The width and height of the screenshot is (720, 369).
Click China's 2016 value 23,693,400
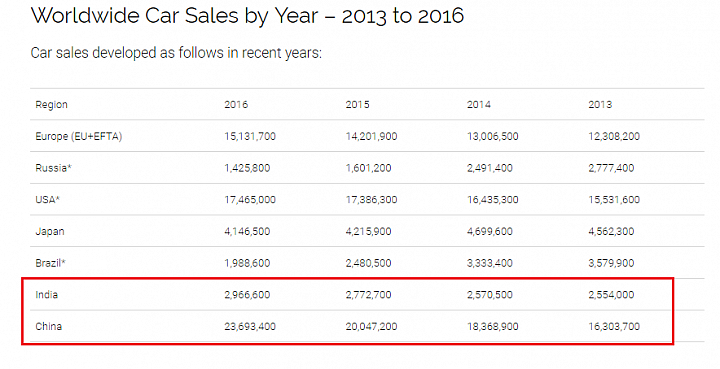250,327
